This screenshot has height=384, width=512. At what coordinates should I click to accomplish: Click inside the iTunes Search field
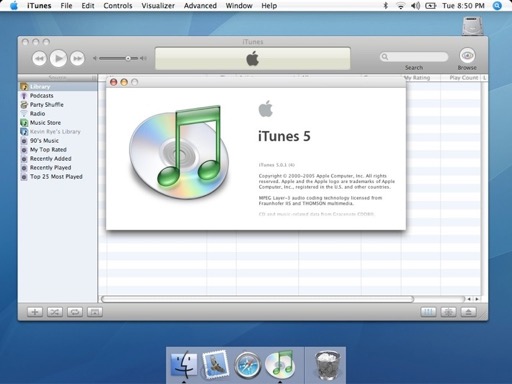coord(414,57)
